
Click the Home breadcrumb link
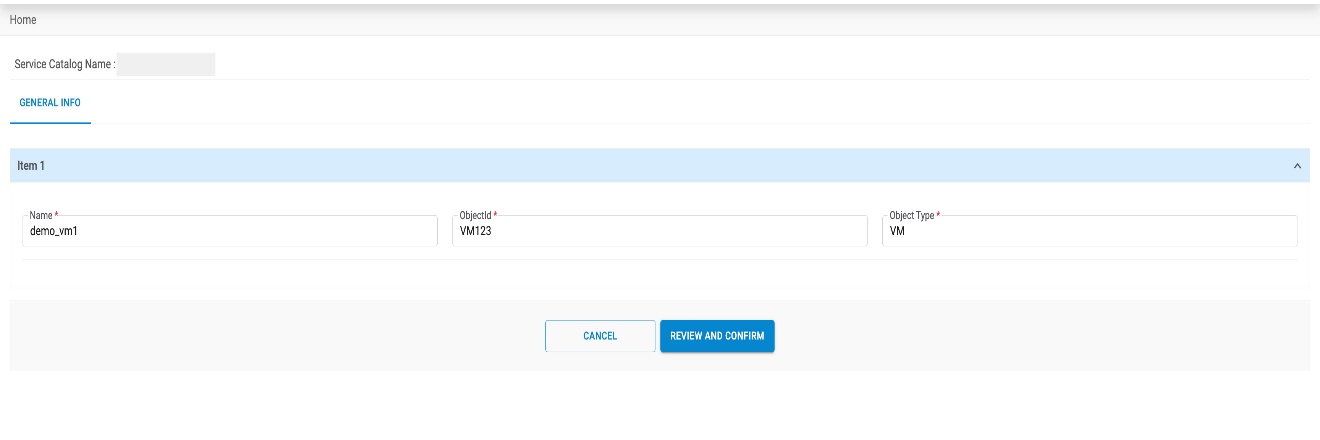coord(23,20)
